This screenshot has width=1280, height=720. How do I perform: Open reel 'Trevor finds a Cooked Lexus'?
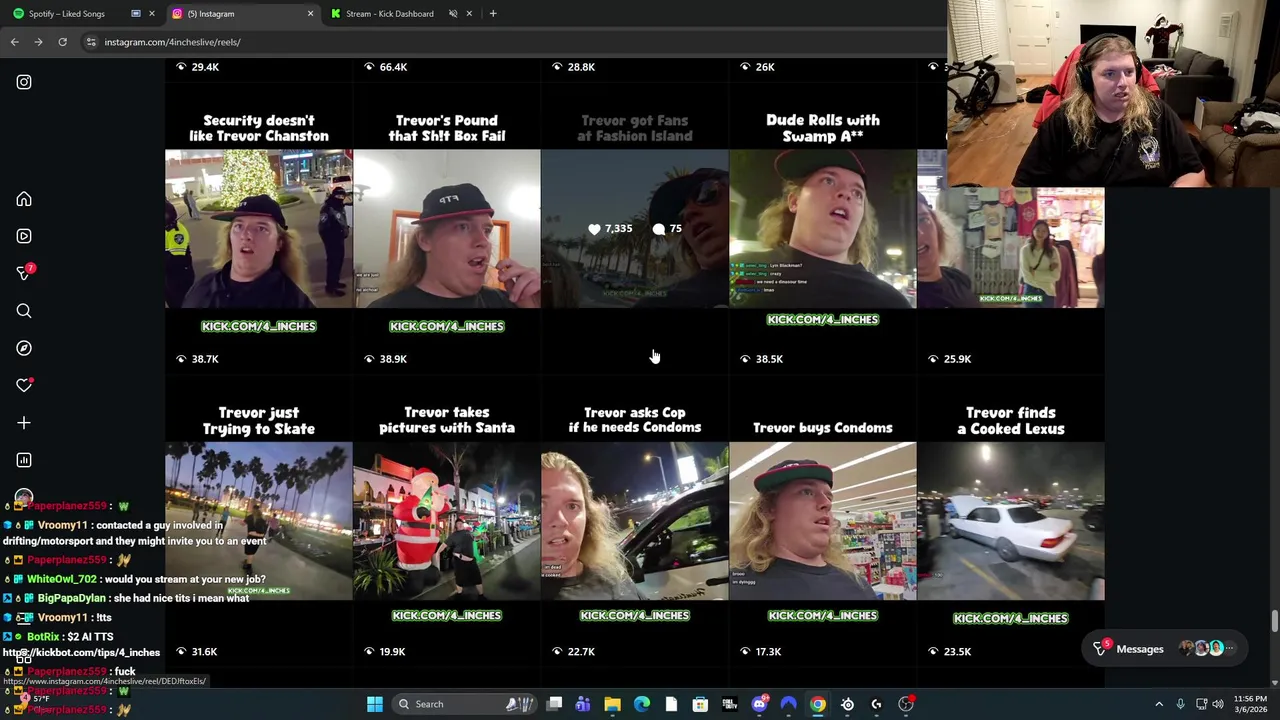[x=1011, y=521]
